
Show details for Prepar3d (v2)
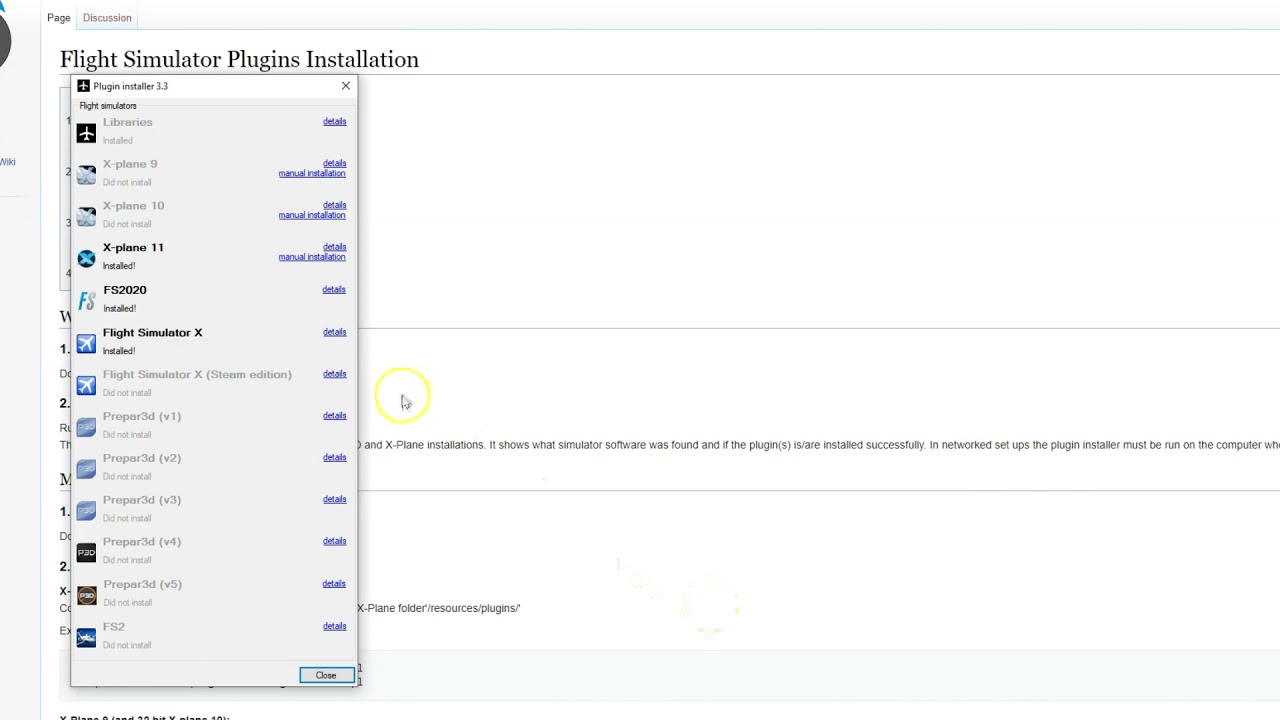coord(334,458)
